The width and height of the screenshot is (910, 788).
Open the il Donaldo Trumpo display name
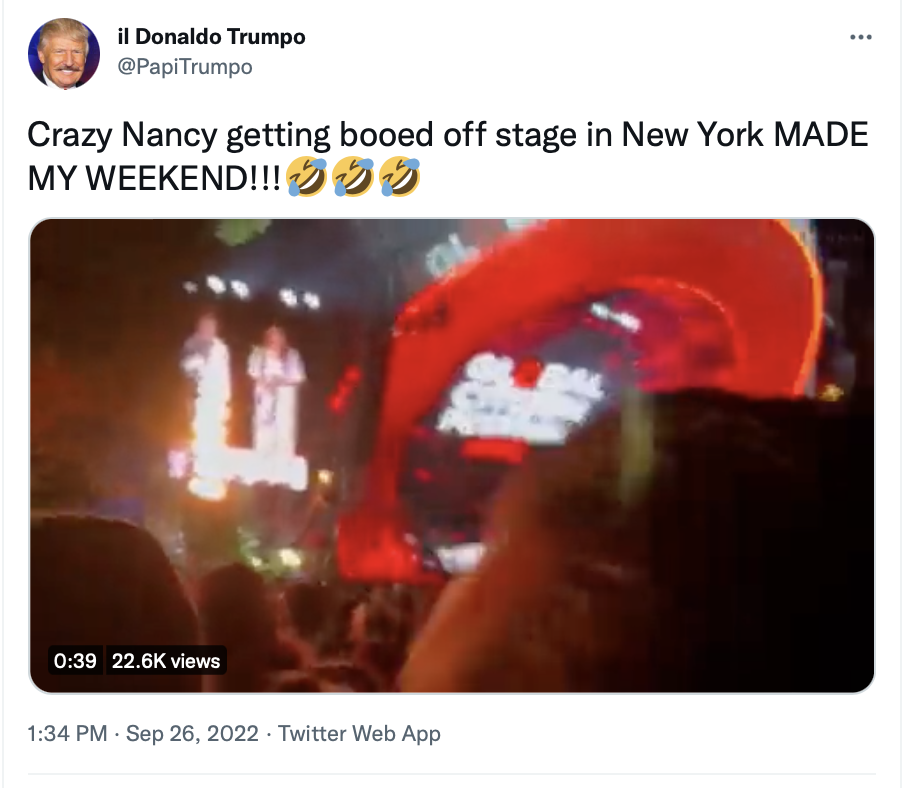(211, 37)
